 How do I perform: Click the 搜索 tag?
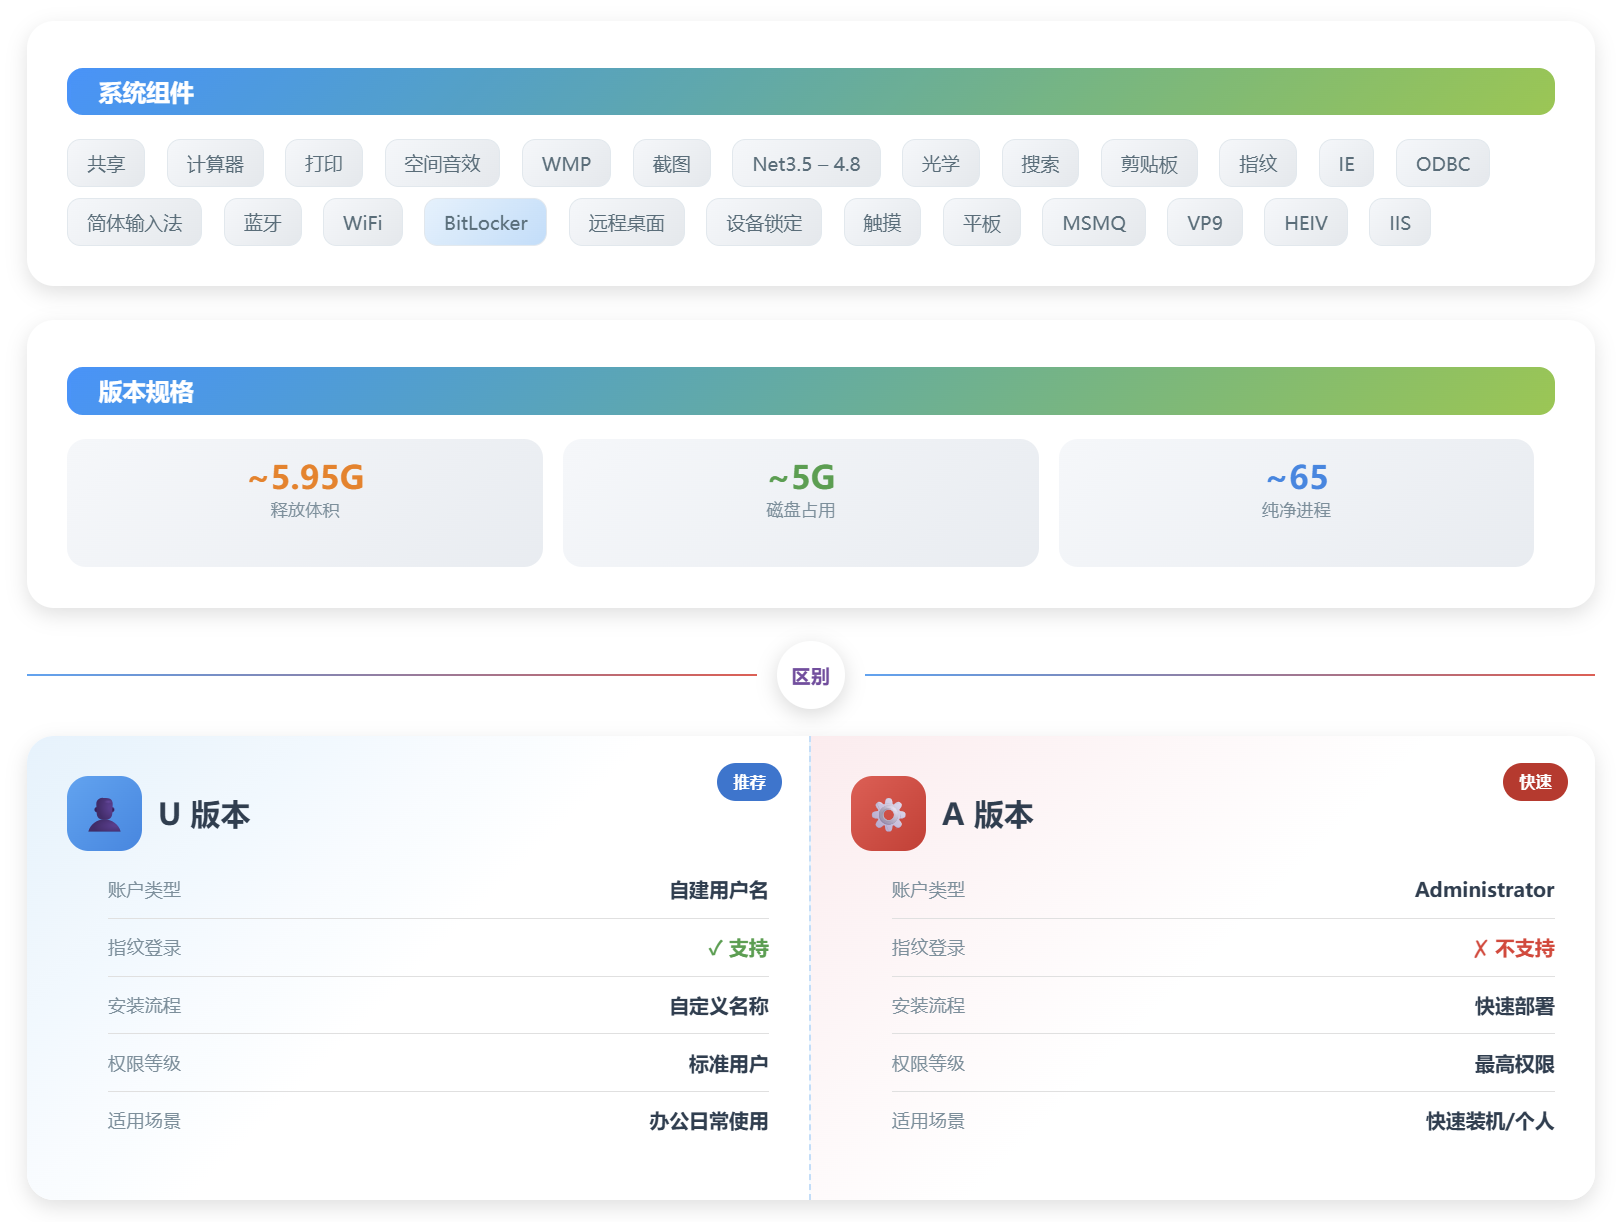pos(1040,163)
